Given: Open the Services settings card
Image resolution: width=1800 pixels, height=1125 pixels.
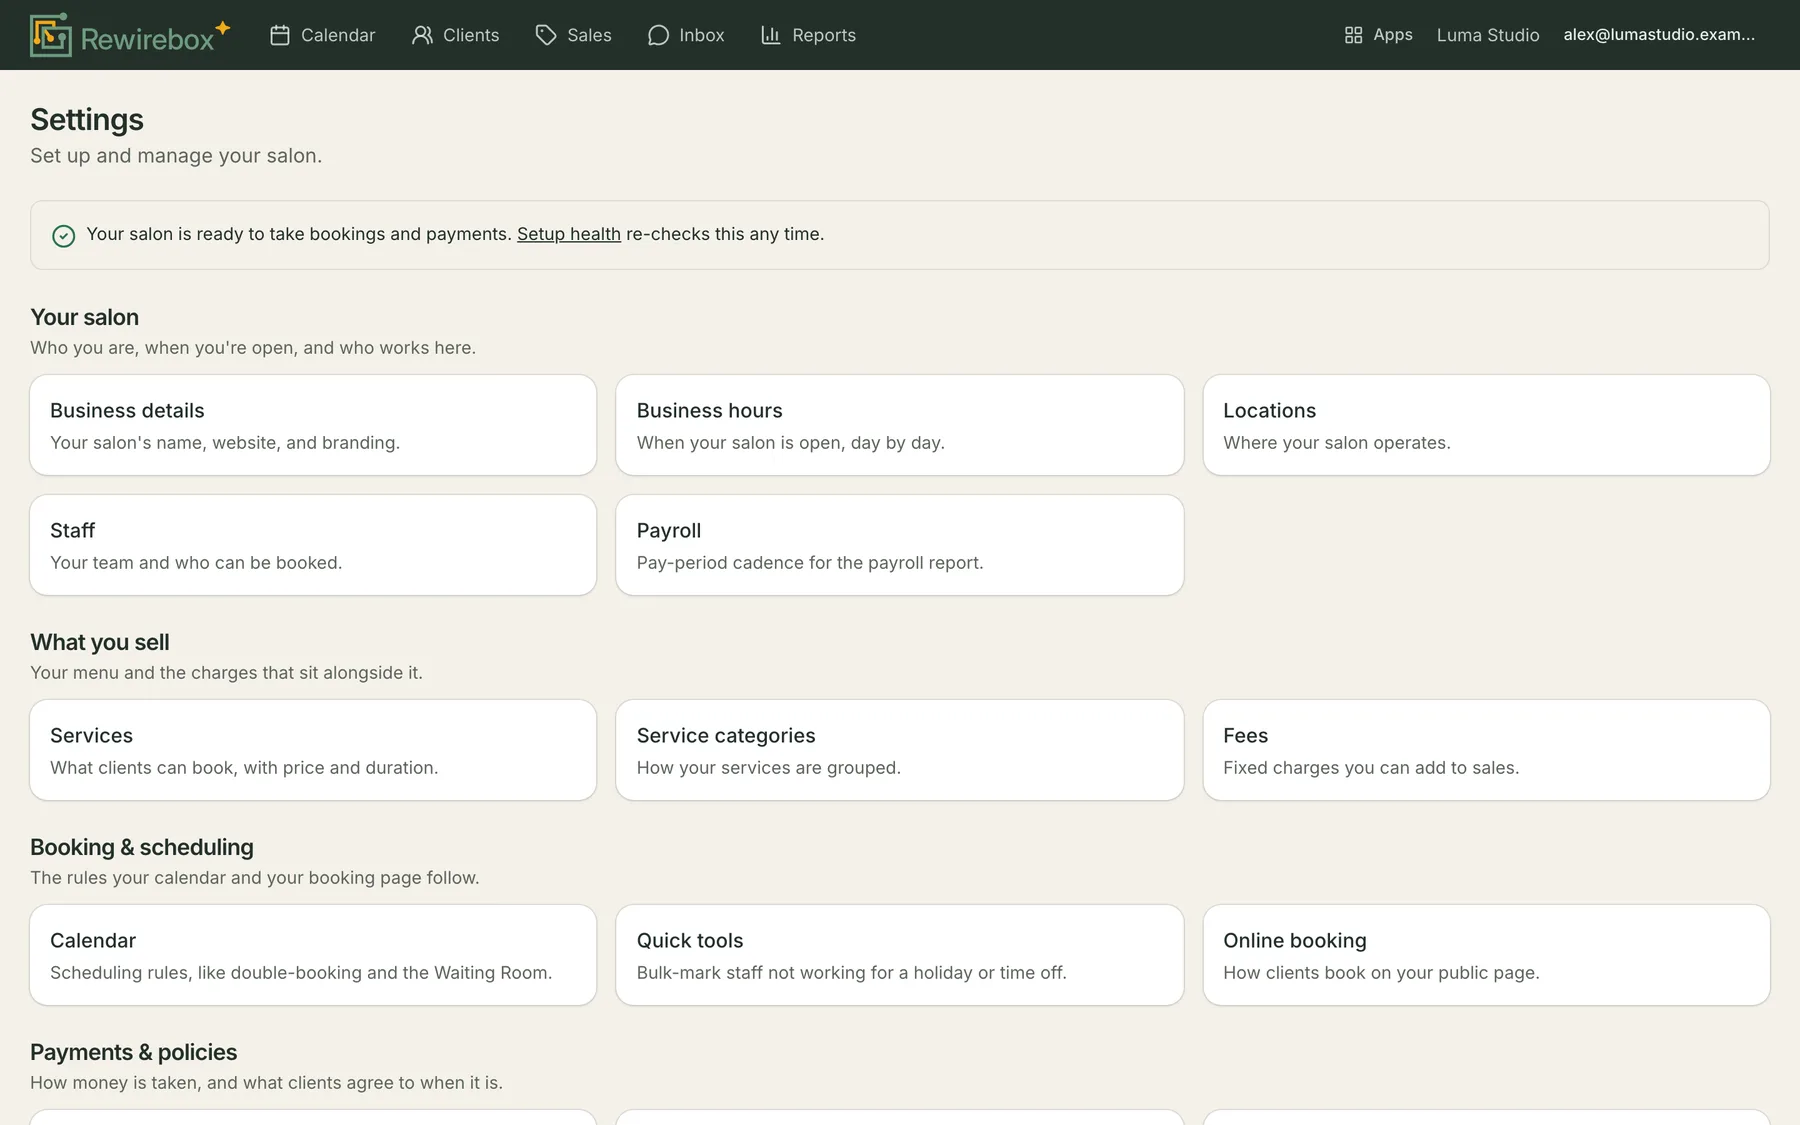Looking at the screenshot, I should pos(313,750).
